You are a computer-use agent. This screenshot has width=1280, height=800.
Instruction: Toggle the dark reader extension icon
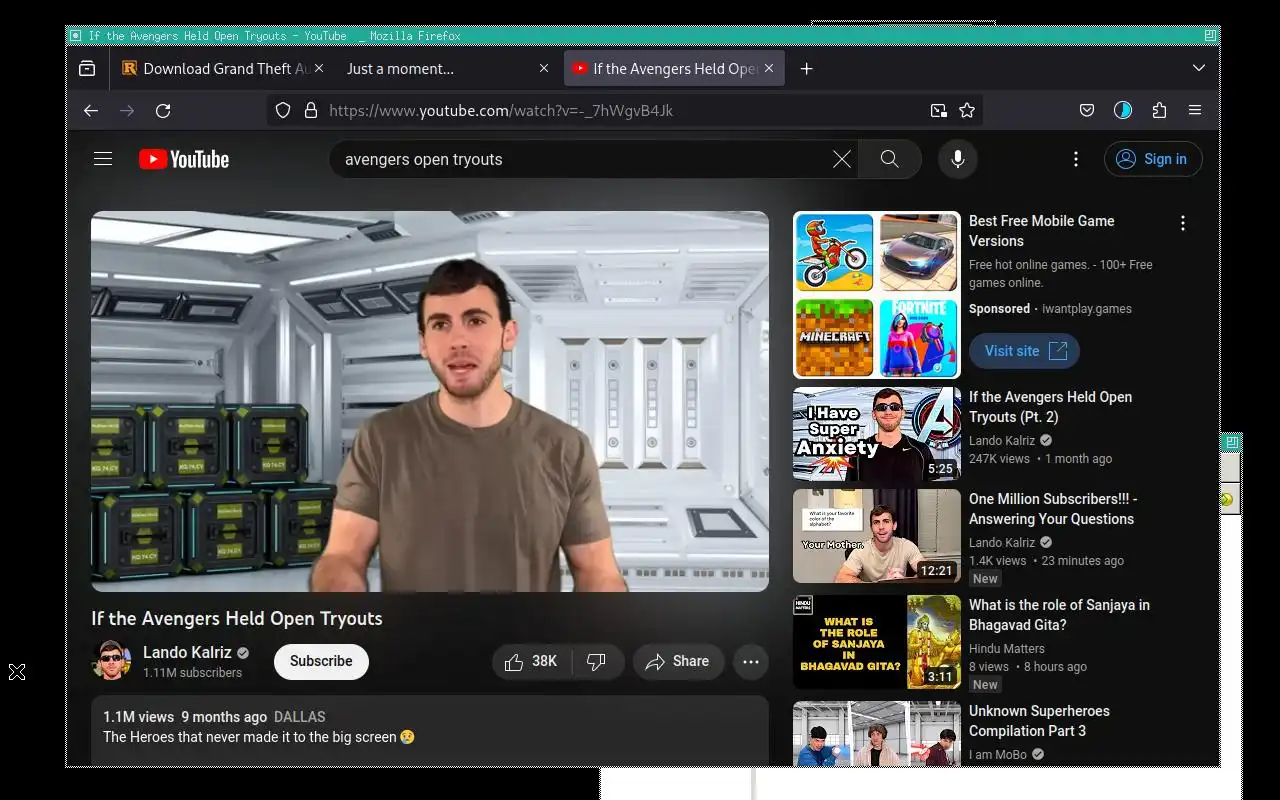coord(1123,111)
